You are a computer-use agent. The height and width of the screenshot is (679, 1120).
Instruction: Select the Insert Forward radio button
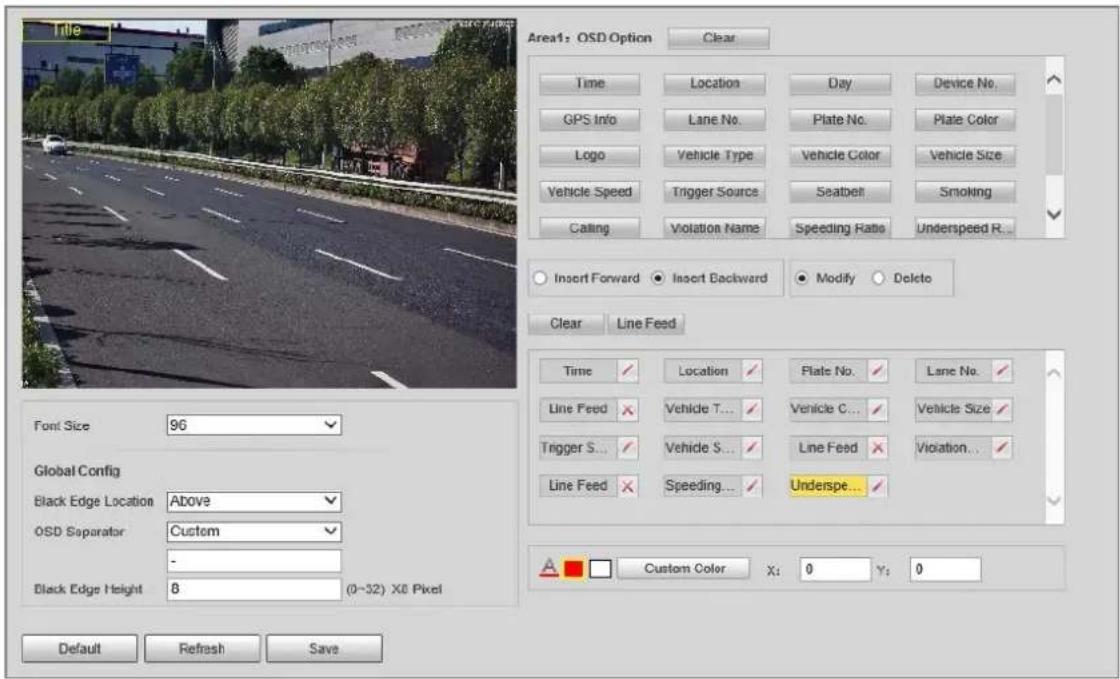point(540,278)
